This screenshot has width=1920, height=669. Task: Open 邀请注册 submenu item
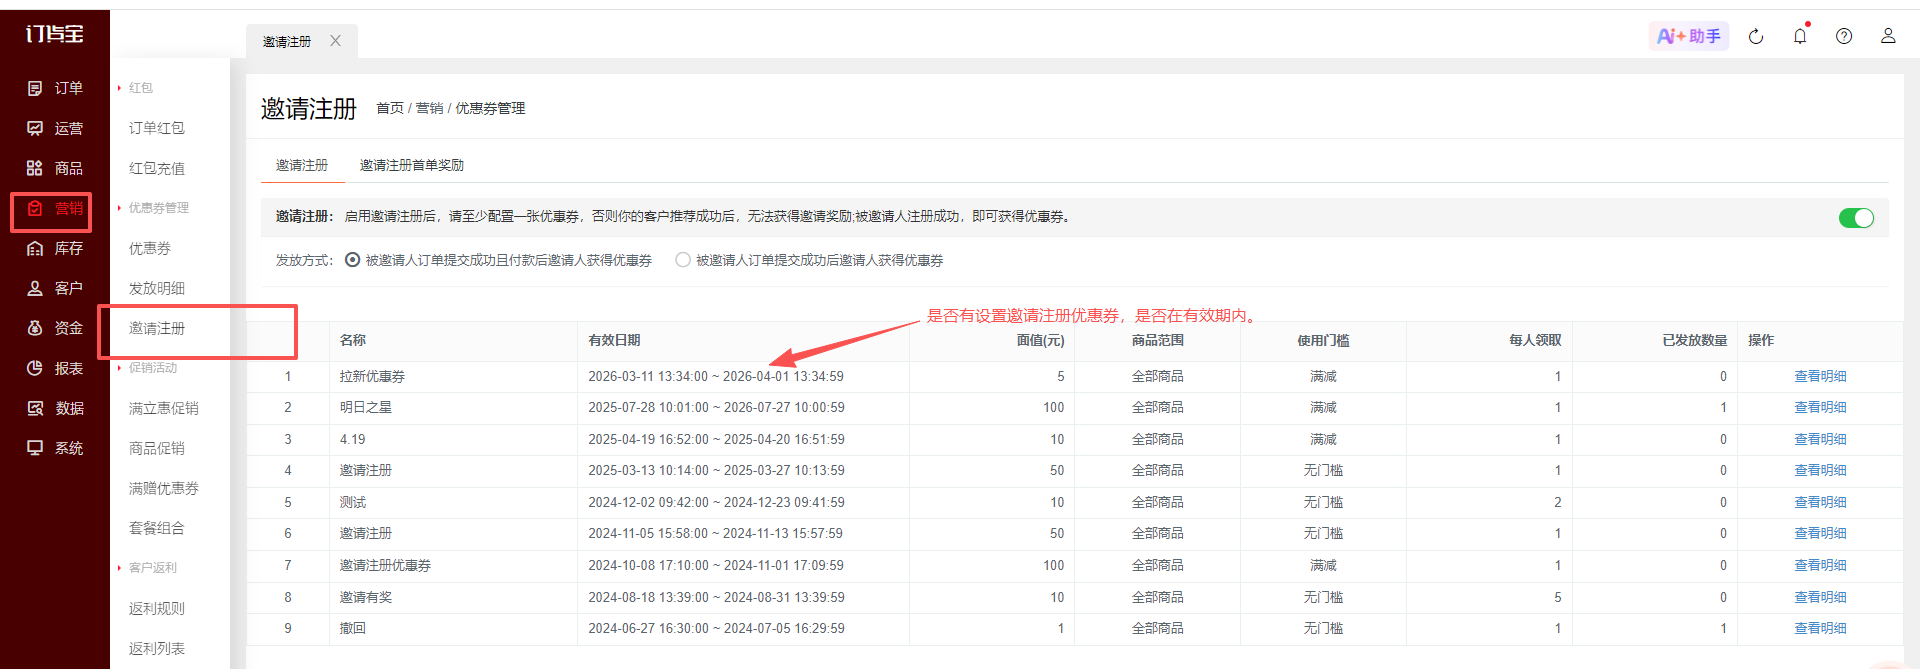157,328
